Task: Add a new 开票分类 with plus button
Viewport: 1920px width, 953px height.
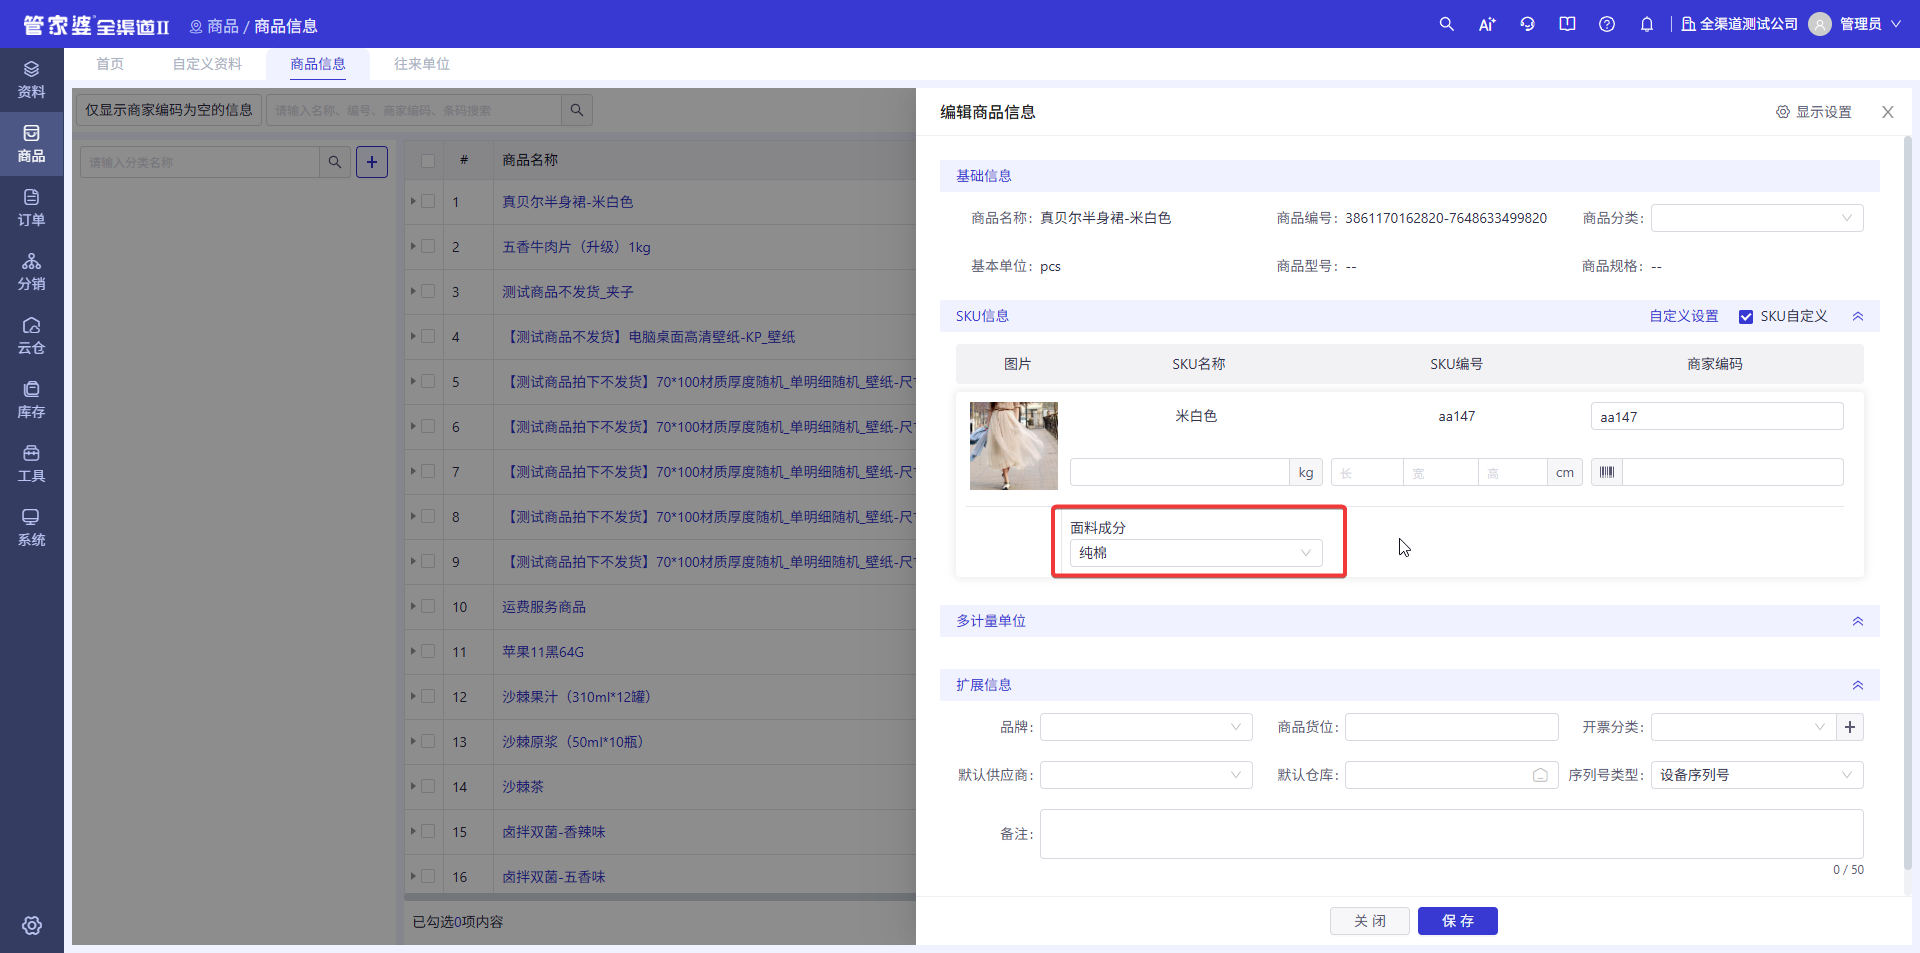Action: point(1850,727)
